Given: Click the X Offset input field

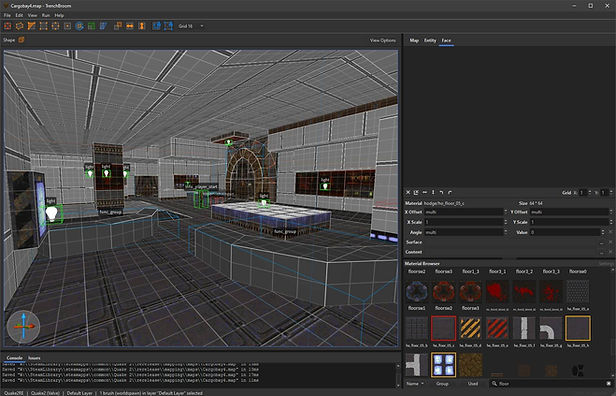Looking at the screenshot, I should tap(463, 212).
